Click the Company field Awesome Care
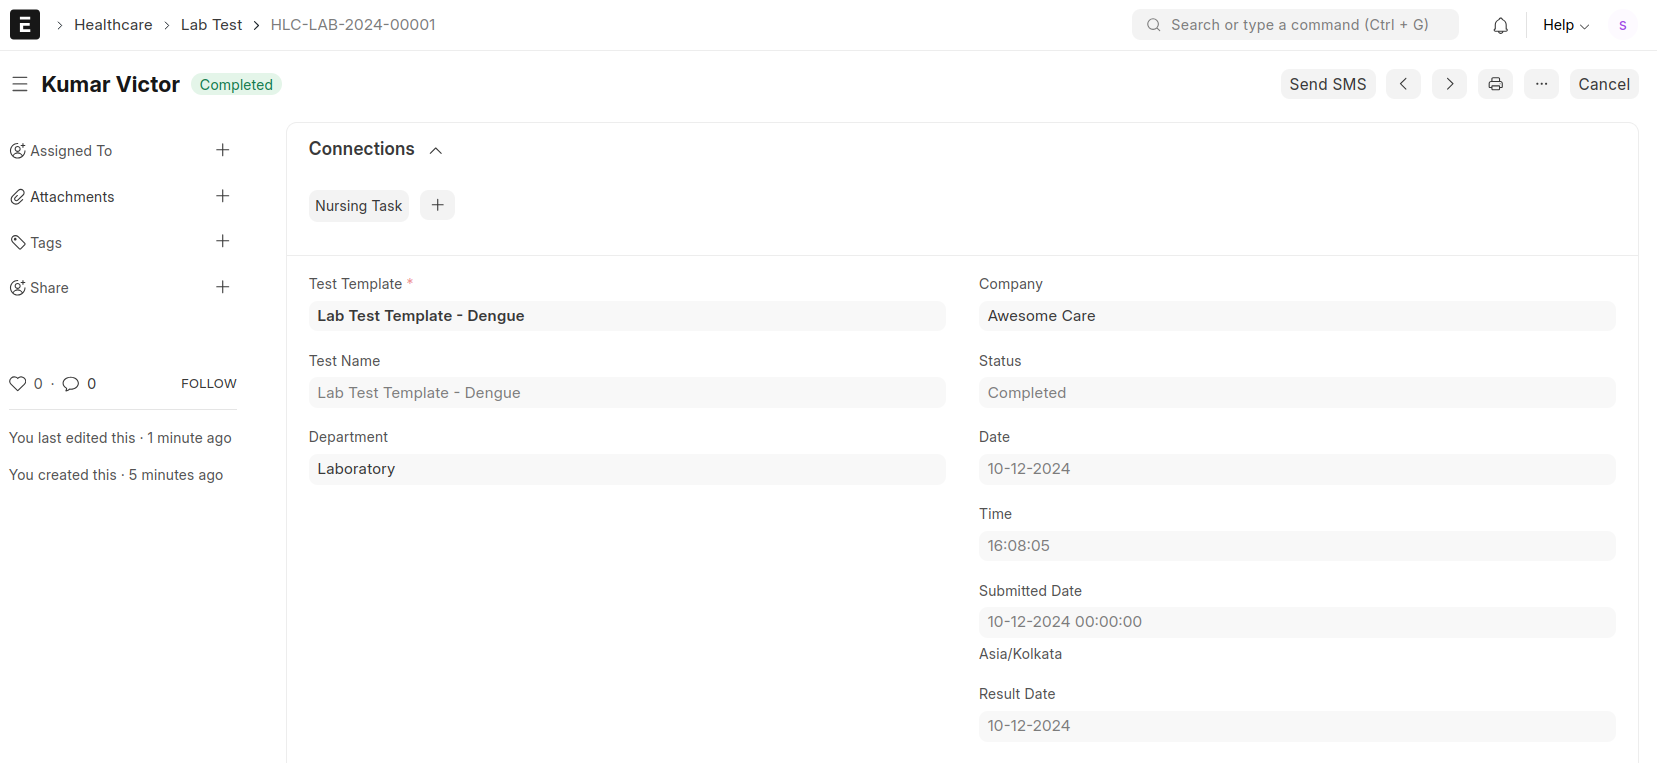This screenshot has width=1657, height=763. pos(1297,316)
